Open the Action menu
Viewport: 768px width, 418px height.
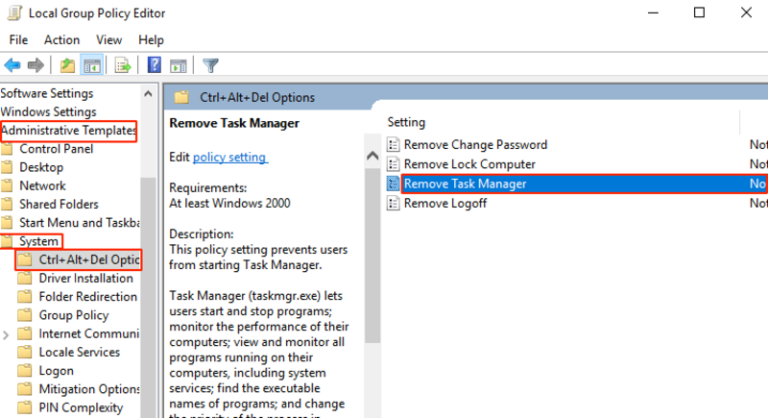pyautogui.click(x=62, y=40)
